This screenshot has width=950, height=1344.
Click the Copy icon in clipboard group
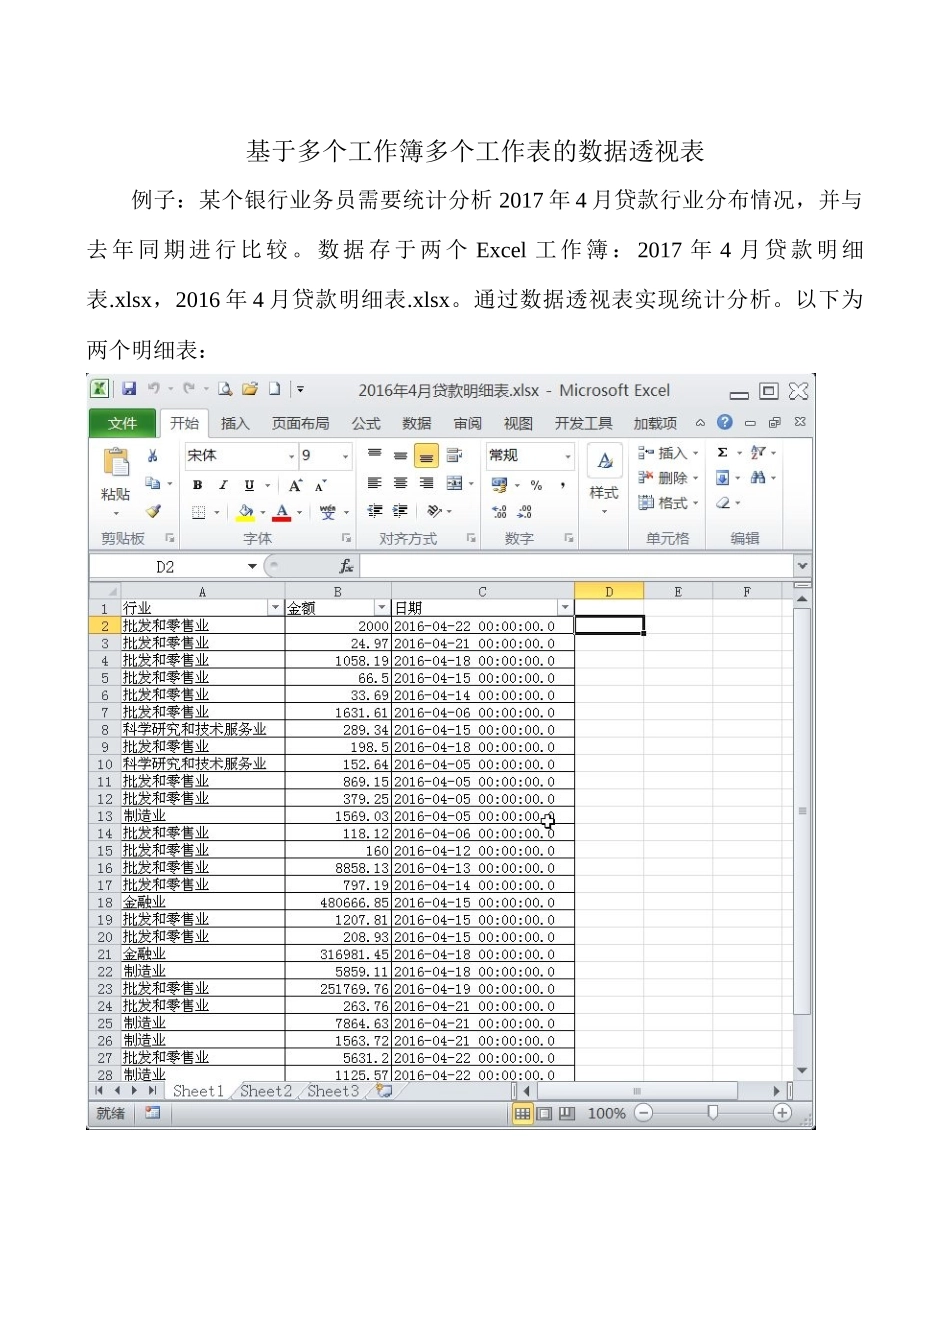click(x=153, y=484)
